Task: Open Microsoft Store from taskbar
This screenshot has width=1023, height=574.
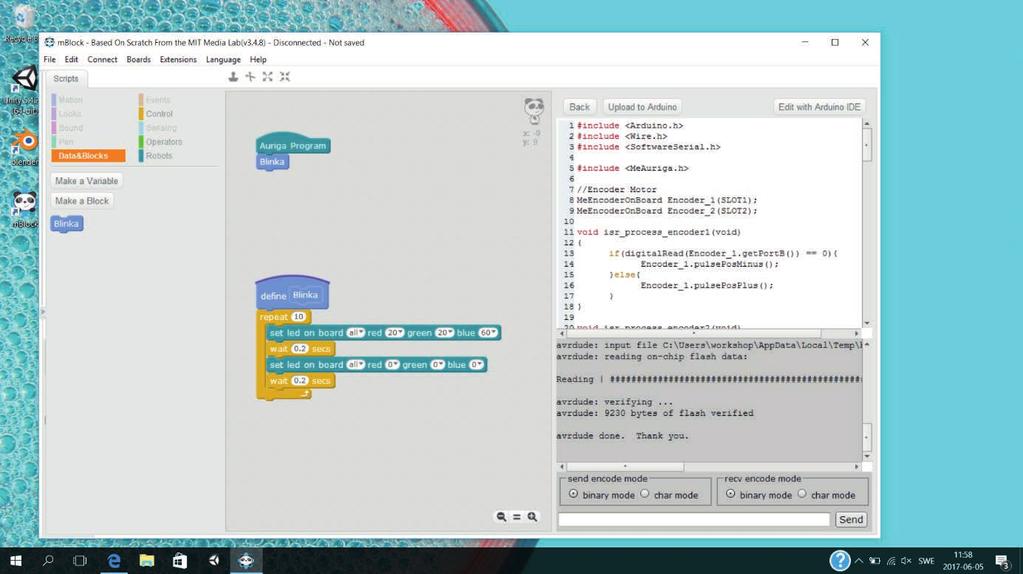Action: 179,560
